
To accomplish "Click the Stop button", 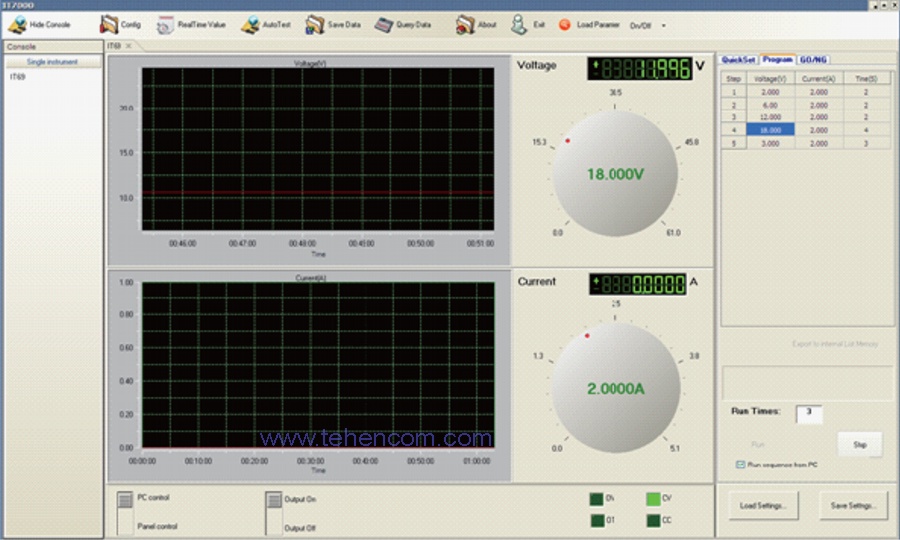I will click(x=859, y=445).
